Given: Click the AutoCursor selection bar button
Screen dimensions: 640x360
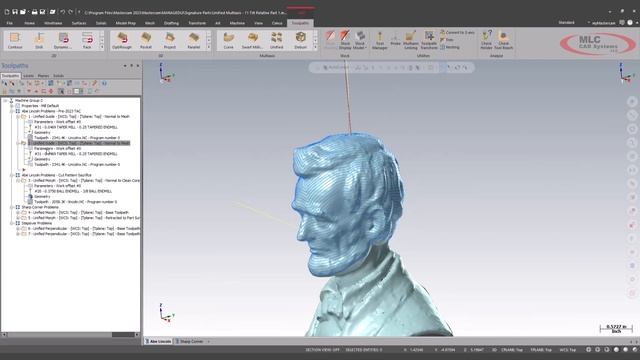Looking at the screenshot, I should coord(336,68).
